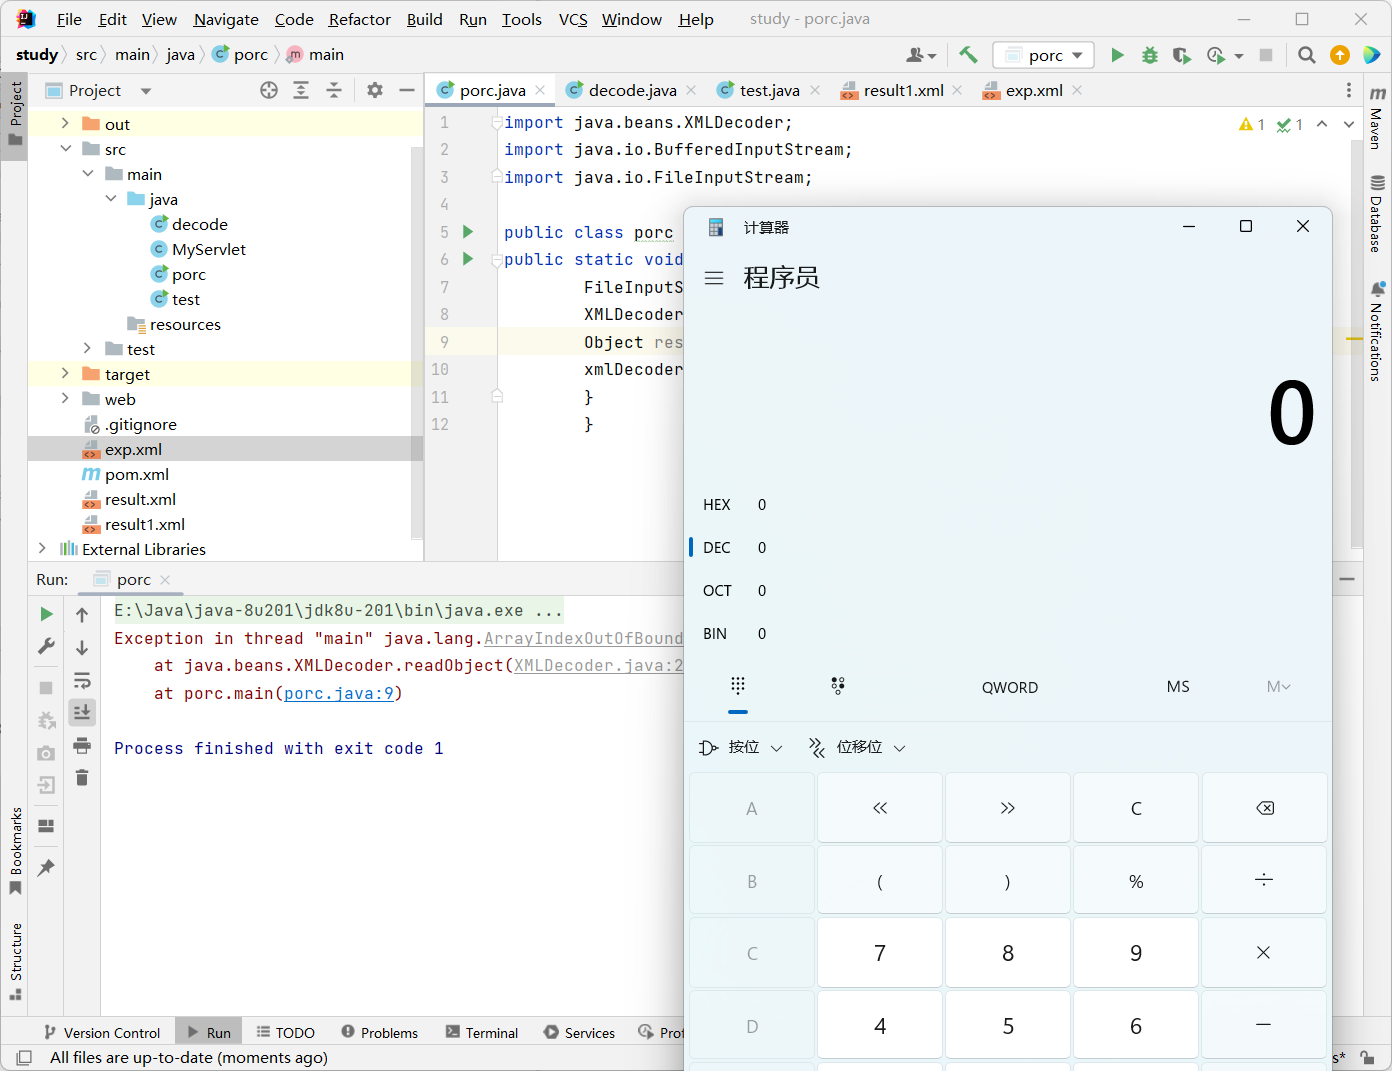Collapse the src folder
Screen dimensions: 1392x1071
(x=65, y=148)
